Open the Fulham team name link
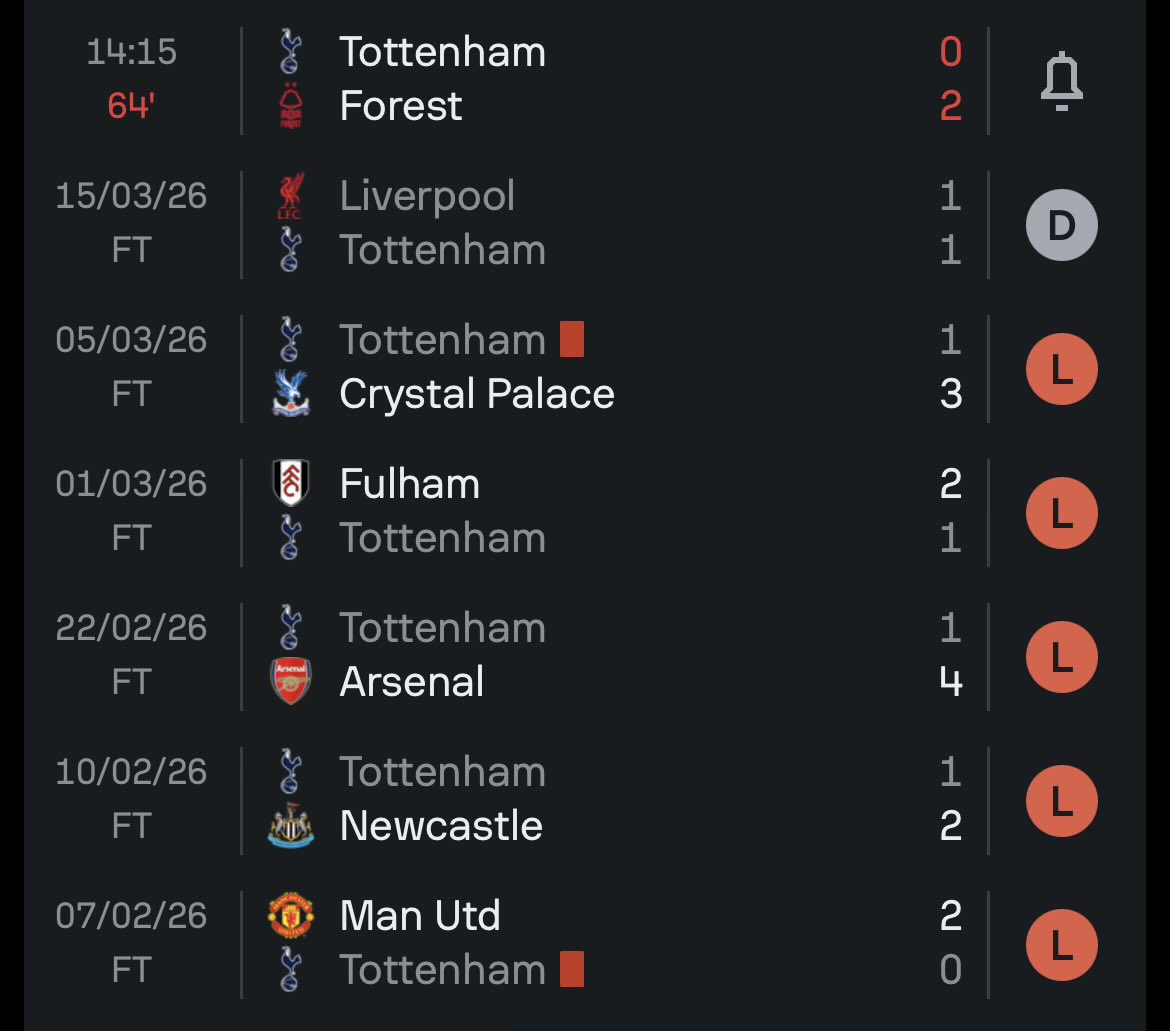Image resolution: width=1170 pixels, height=1031 pixels. point(409,484)
